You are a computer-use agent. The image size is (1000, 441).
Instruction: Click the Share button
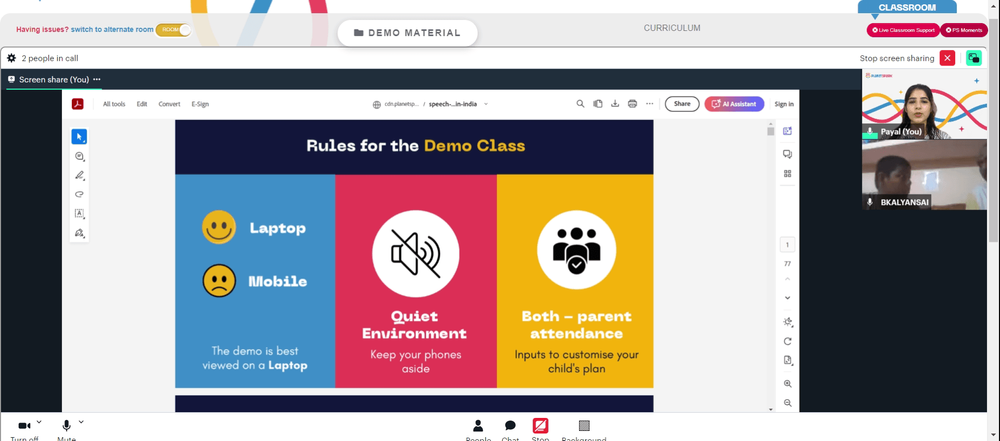pos(682,104)
